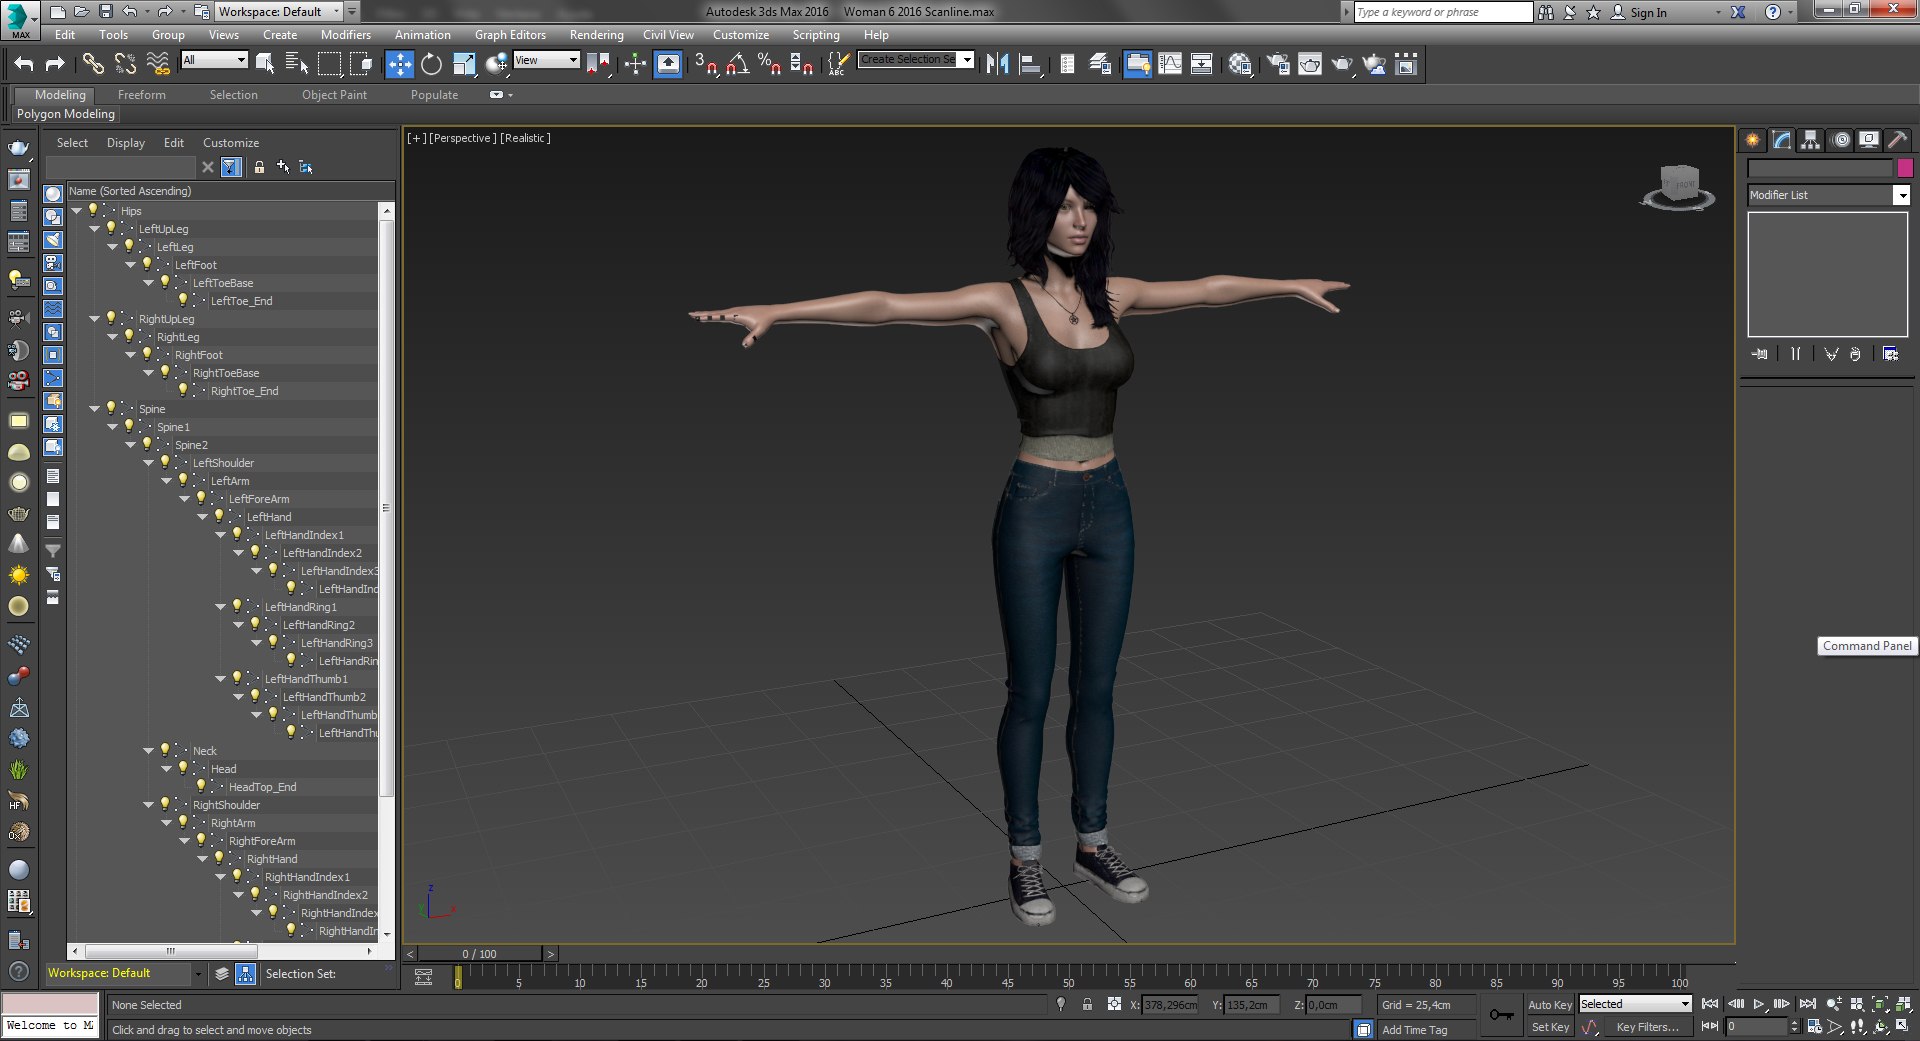Toggle Angle Snap
The image size is (1920, 1041).
[738, 65]
